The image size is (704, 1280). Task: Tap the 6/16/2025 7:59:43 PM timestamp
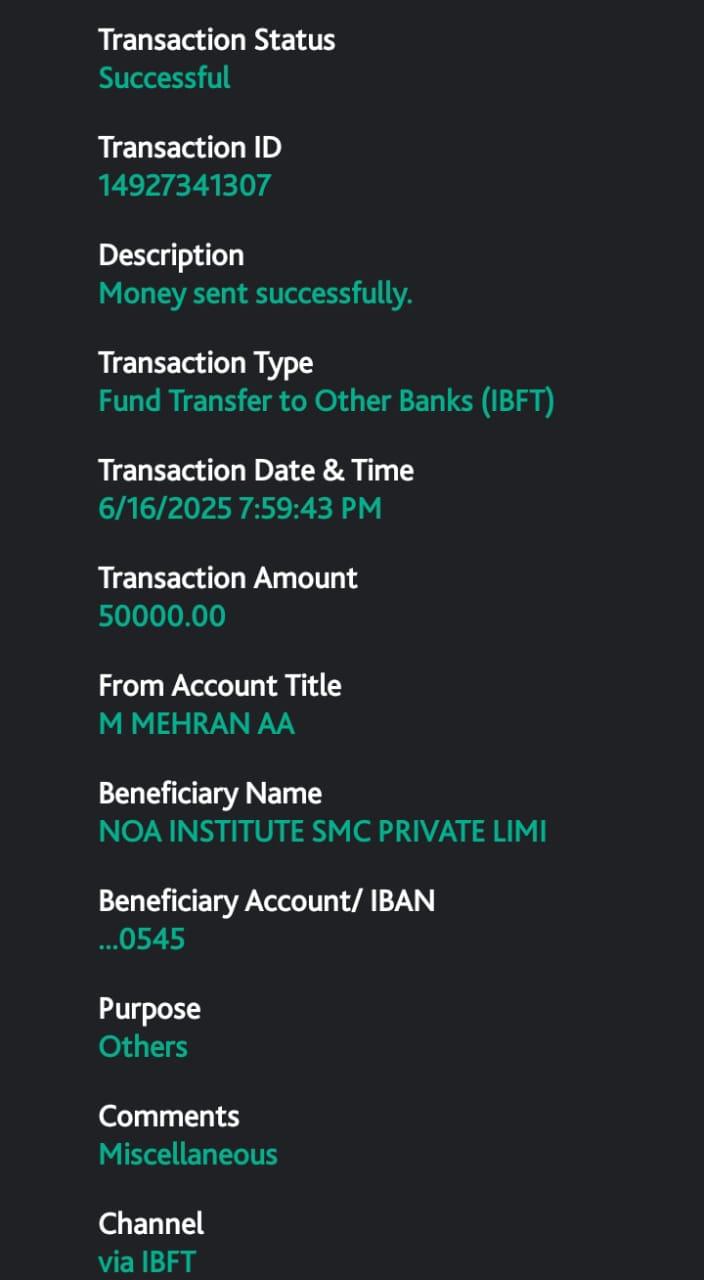240,509
